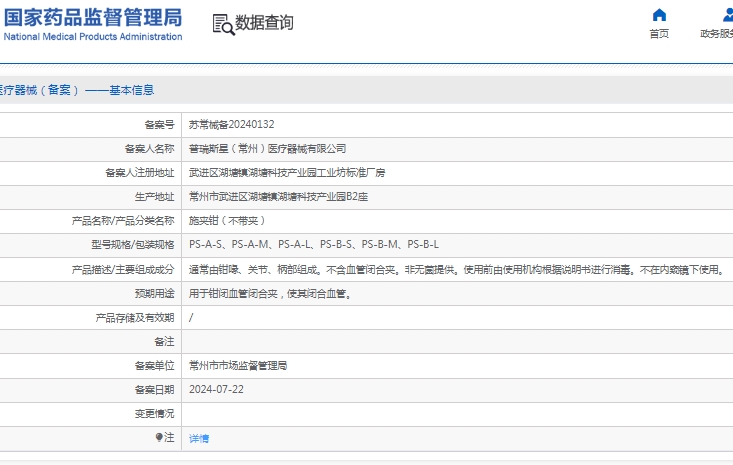This screenshot has width=733, height=465.
Task: Click the 首页 text label
Action: pos(659,34)
